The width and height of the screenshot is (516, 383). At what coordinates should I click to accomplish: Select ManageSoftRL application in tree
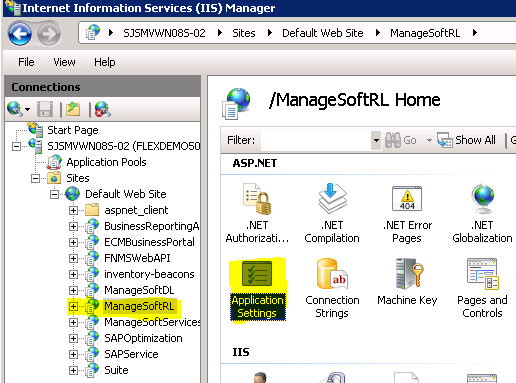tap(139, 306)
